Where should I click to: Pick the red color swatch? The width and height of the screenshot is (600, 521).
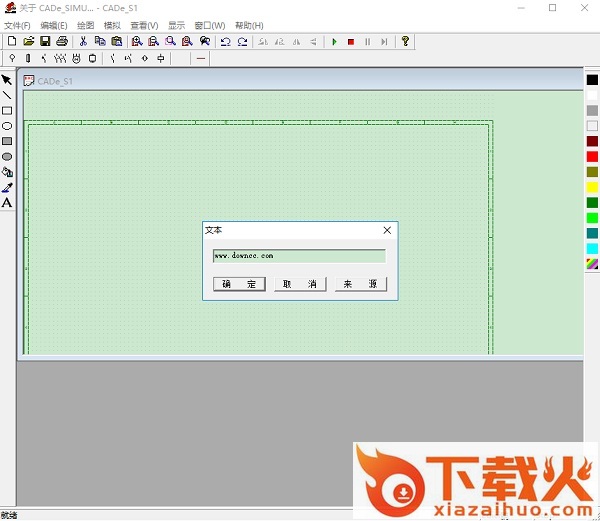click(x=592, y=156)
